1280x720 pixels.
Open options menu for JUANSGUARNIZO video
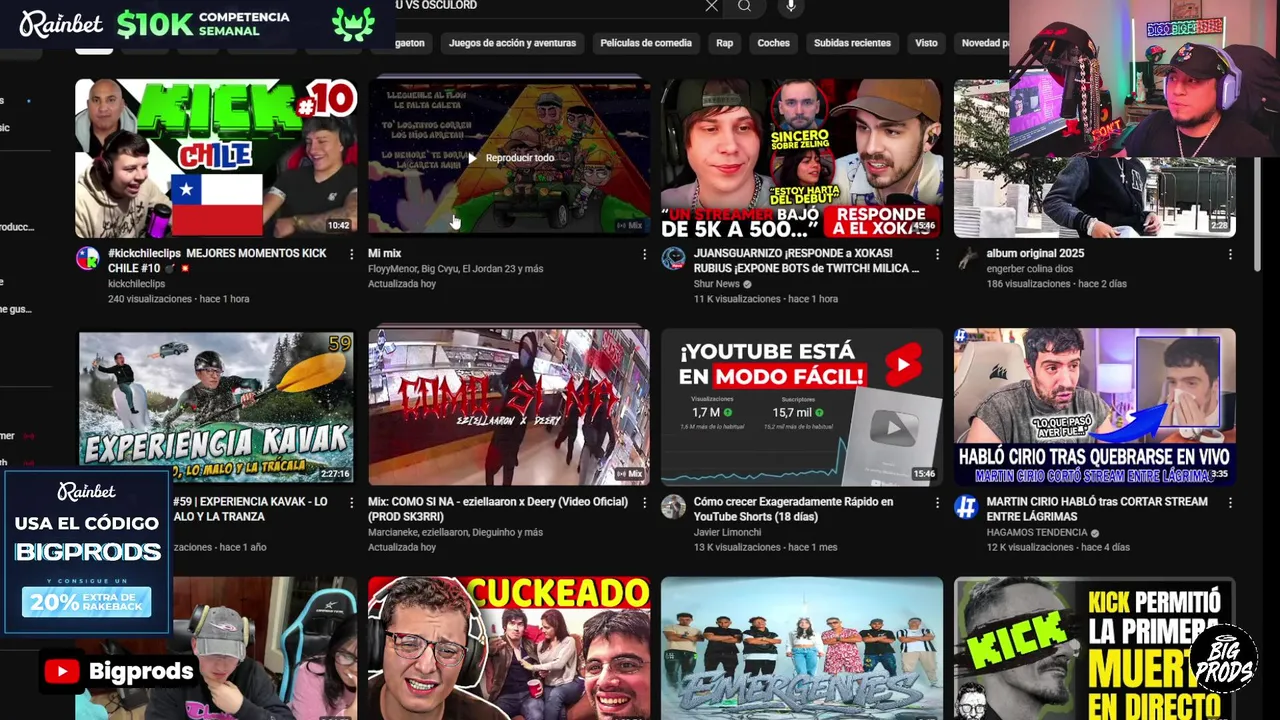937,254
